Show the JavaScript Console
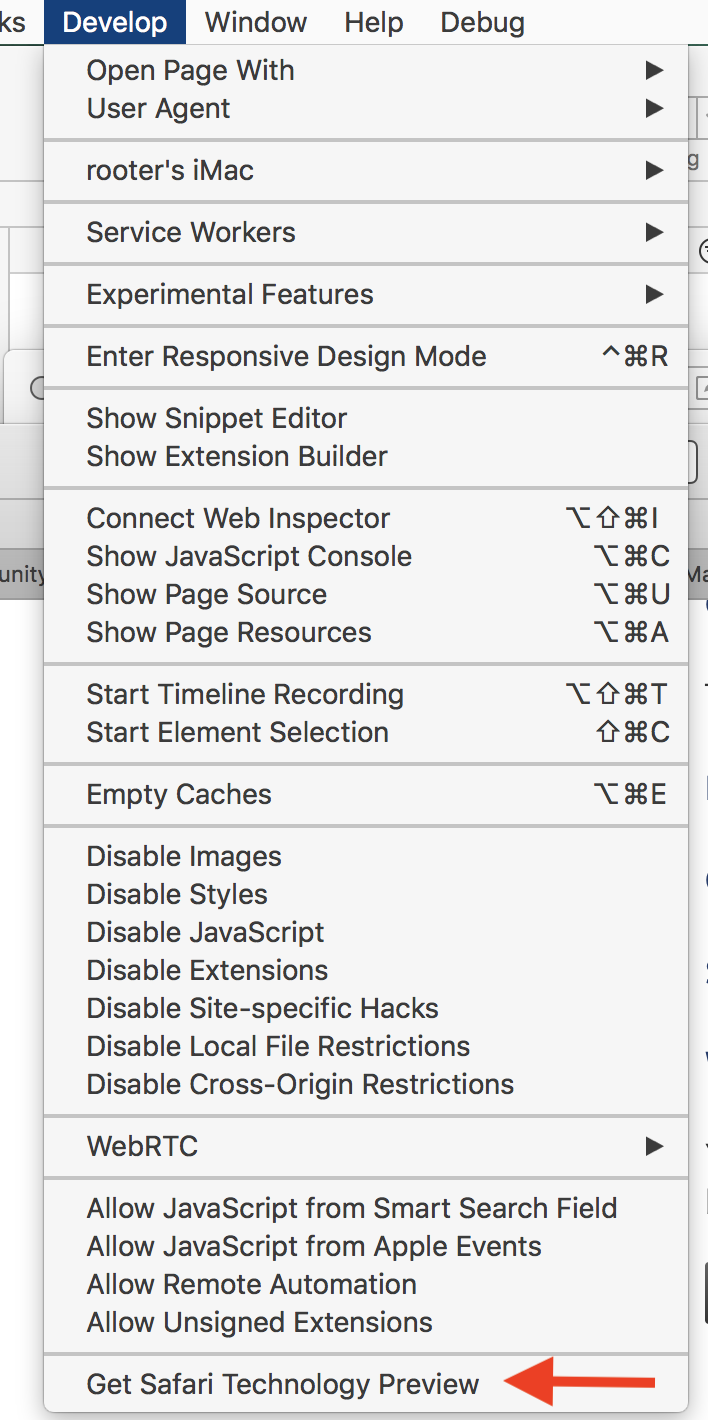708x1420 pixels. coord(249,557)
